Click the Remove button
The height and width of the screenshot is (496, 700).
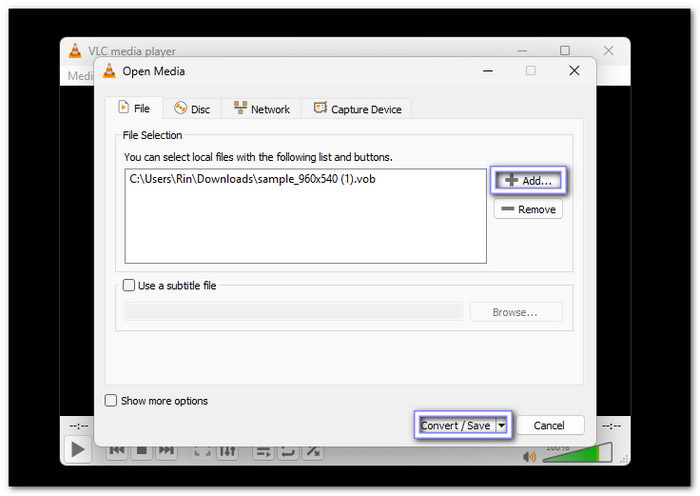(528, 209)
